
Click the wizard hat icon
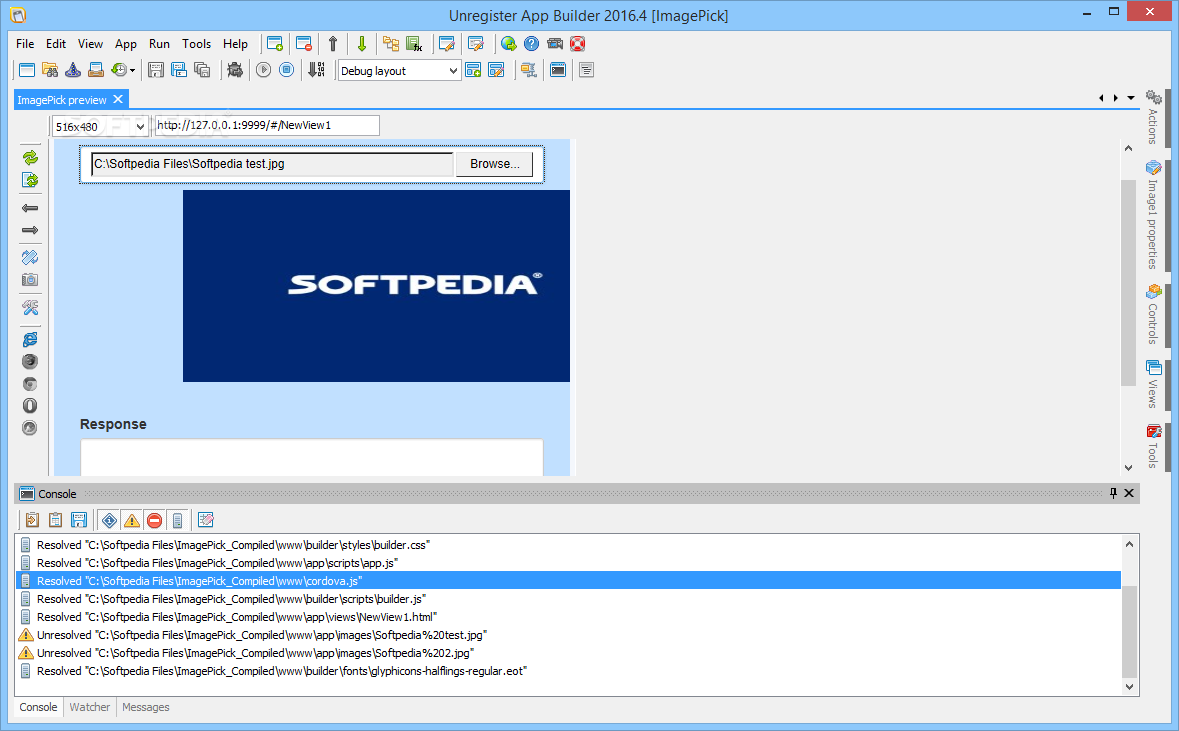pos(73,70)
